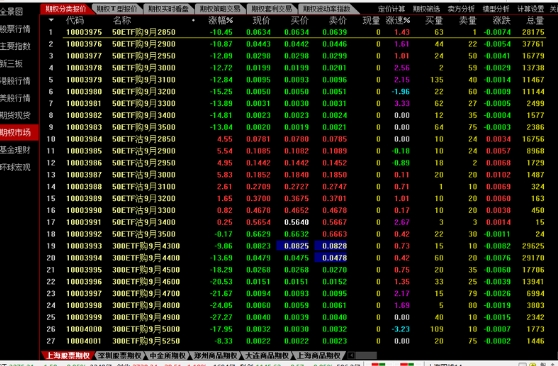Image resolution: width=558 pixels, height=366 pixels.
Task: Click the horizontal scrollbar beside the bottom tabs
Action: [x=366, y=355]
